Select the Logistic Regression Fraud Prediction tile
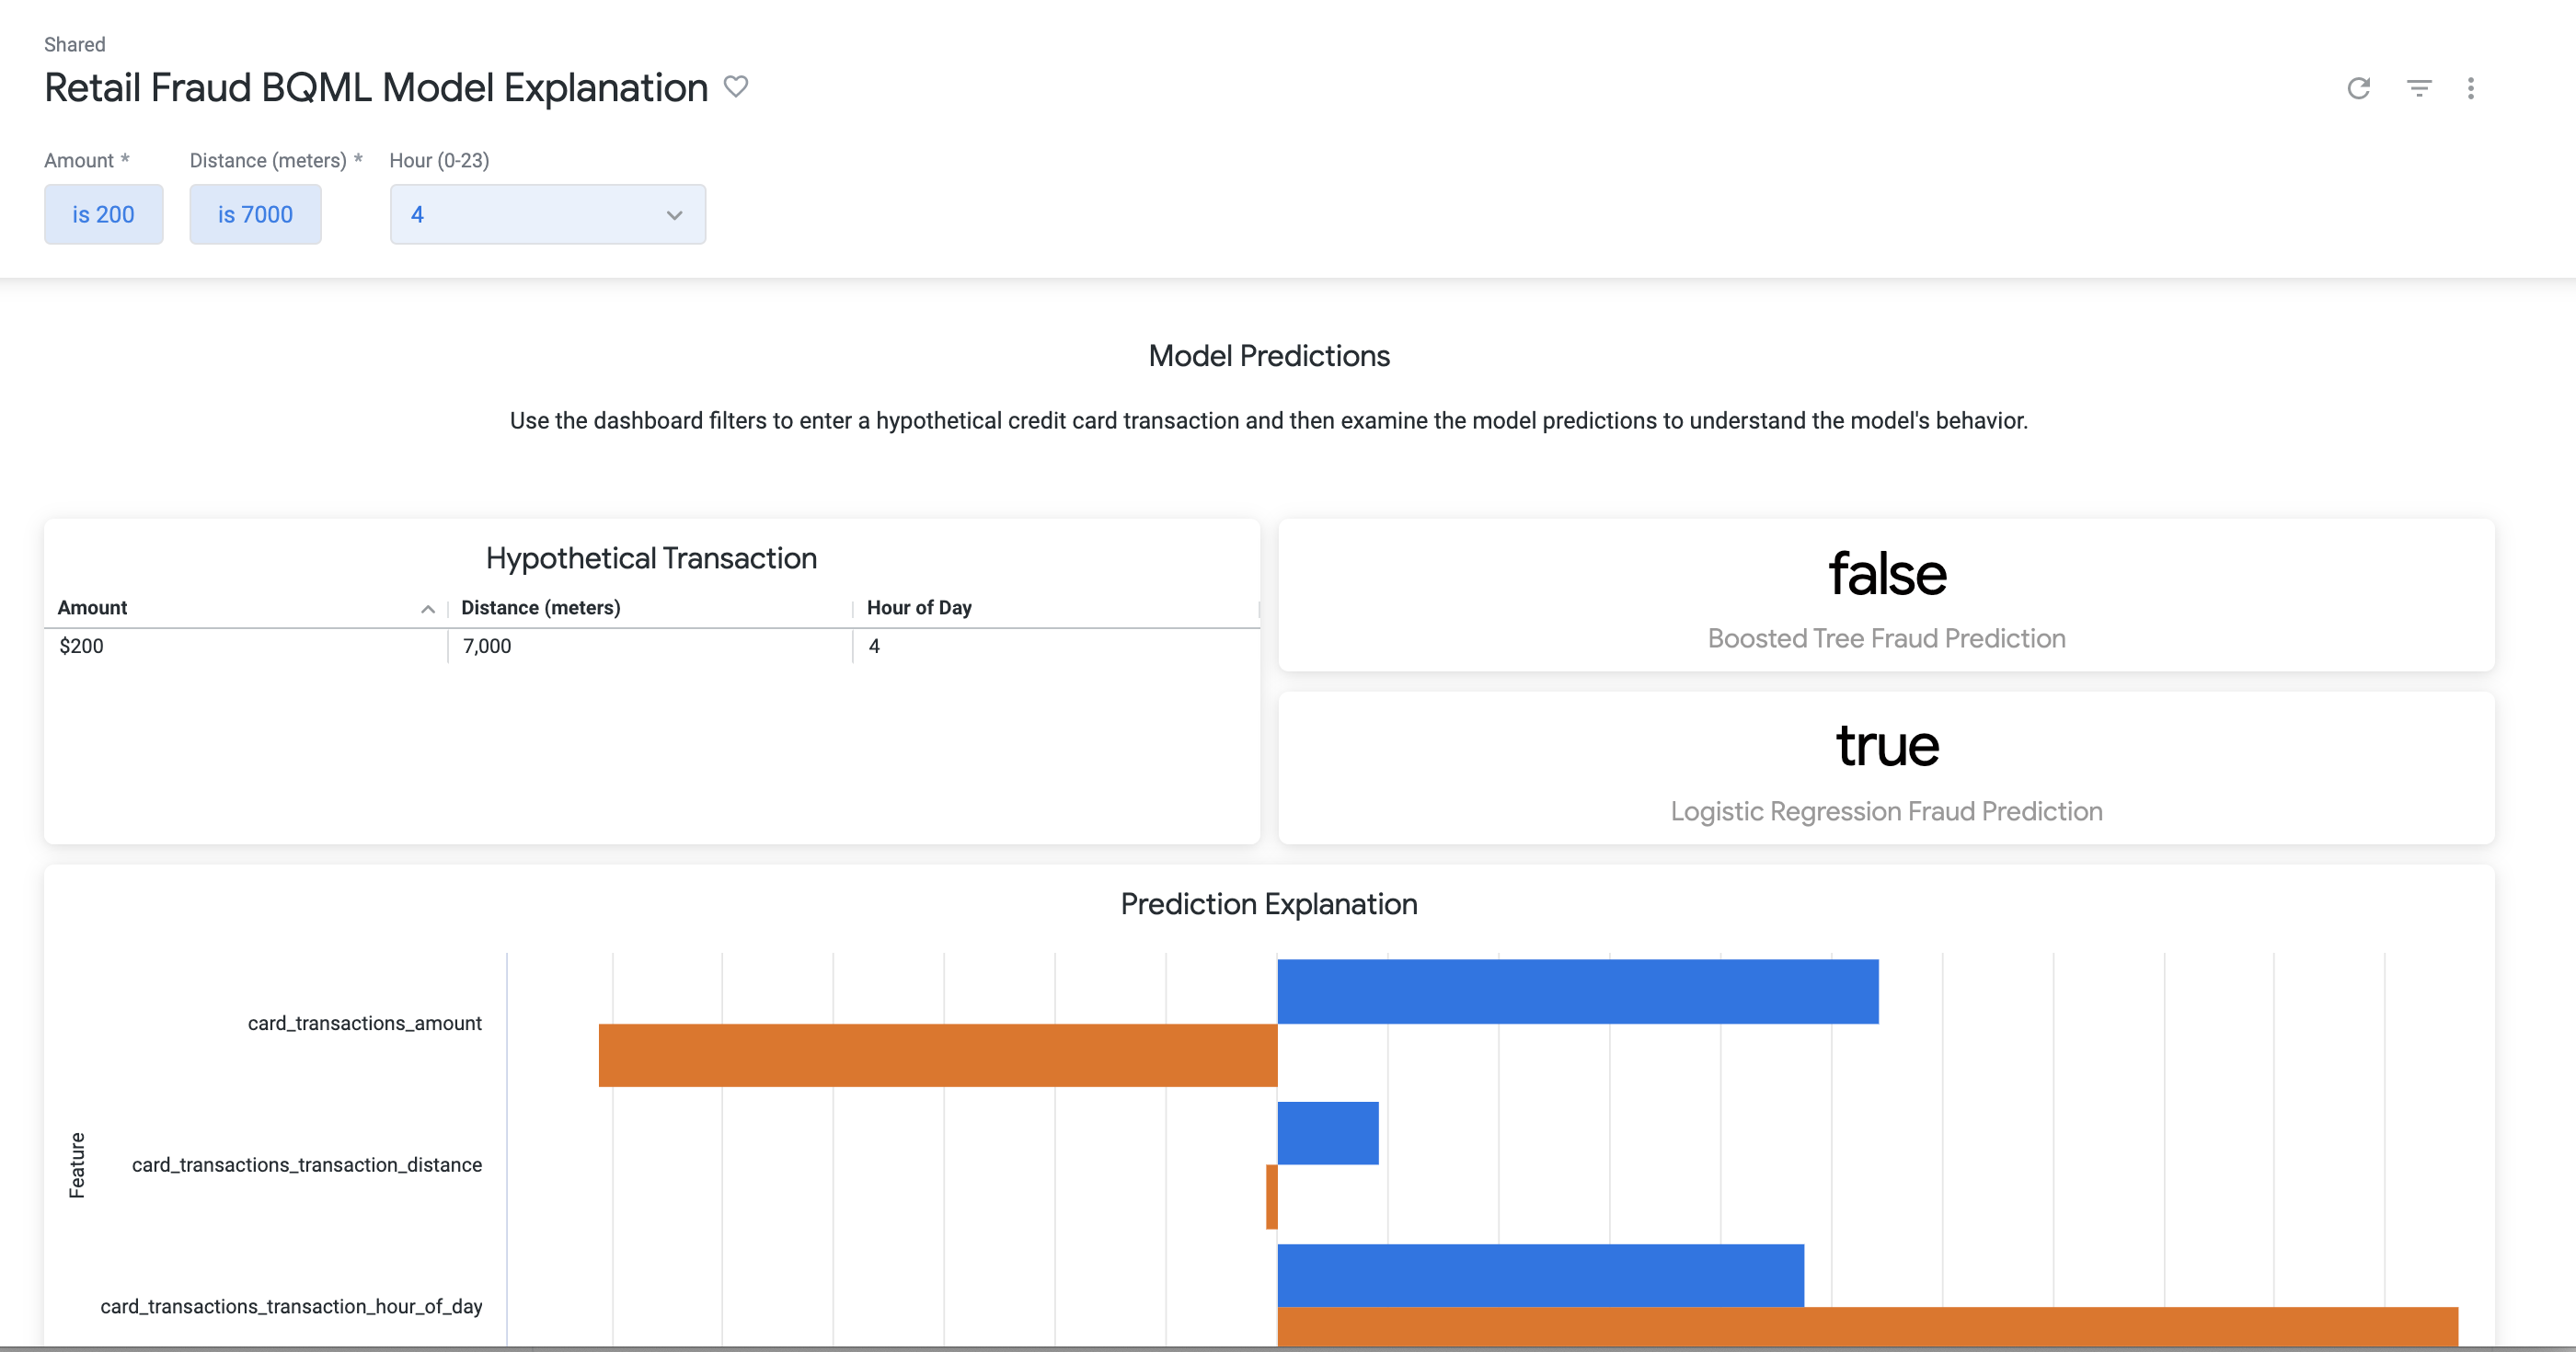Image resolution: width=2576 pixels, height=1352 pixels. 1885,768
